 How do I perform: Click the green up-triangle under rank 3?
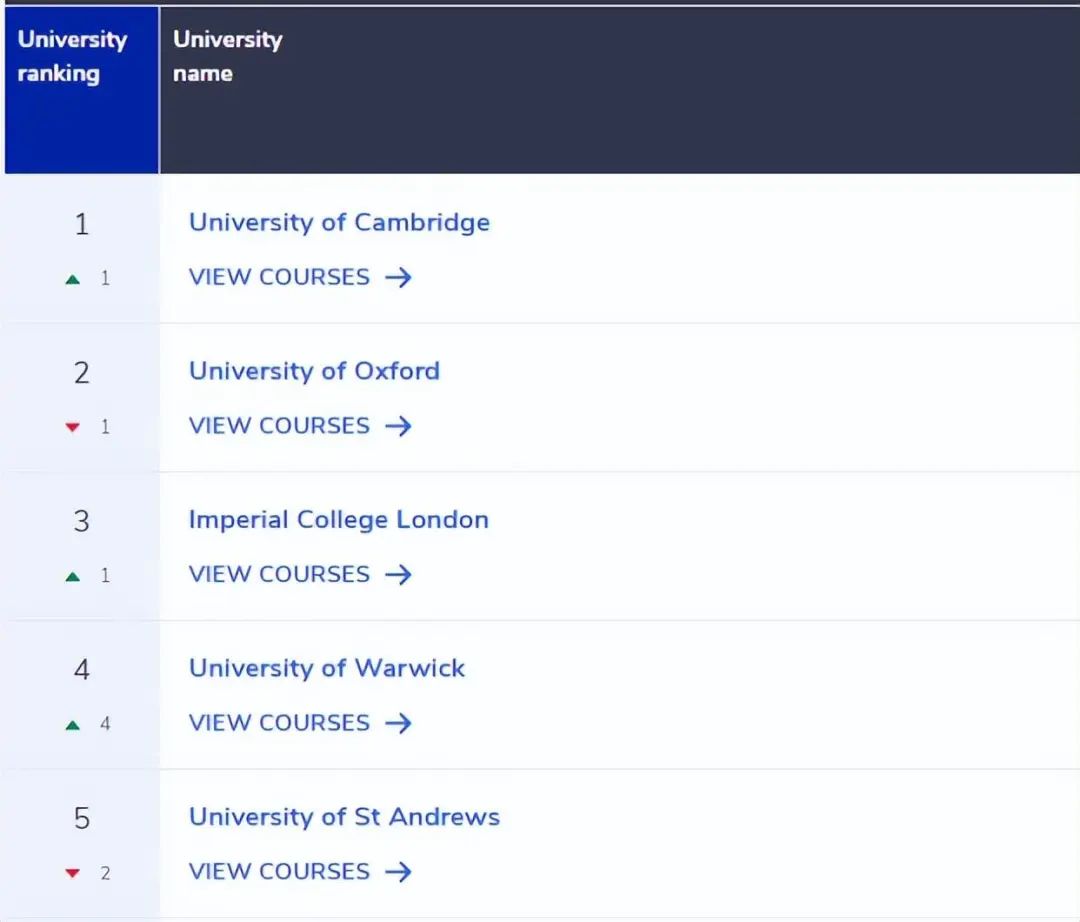72,575
